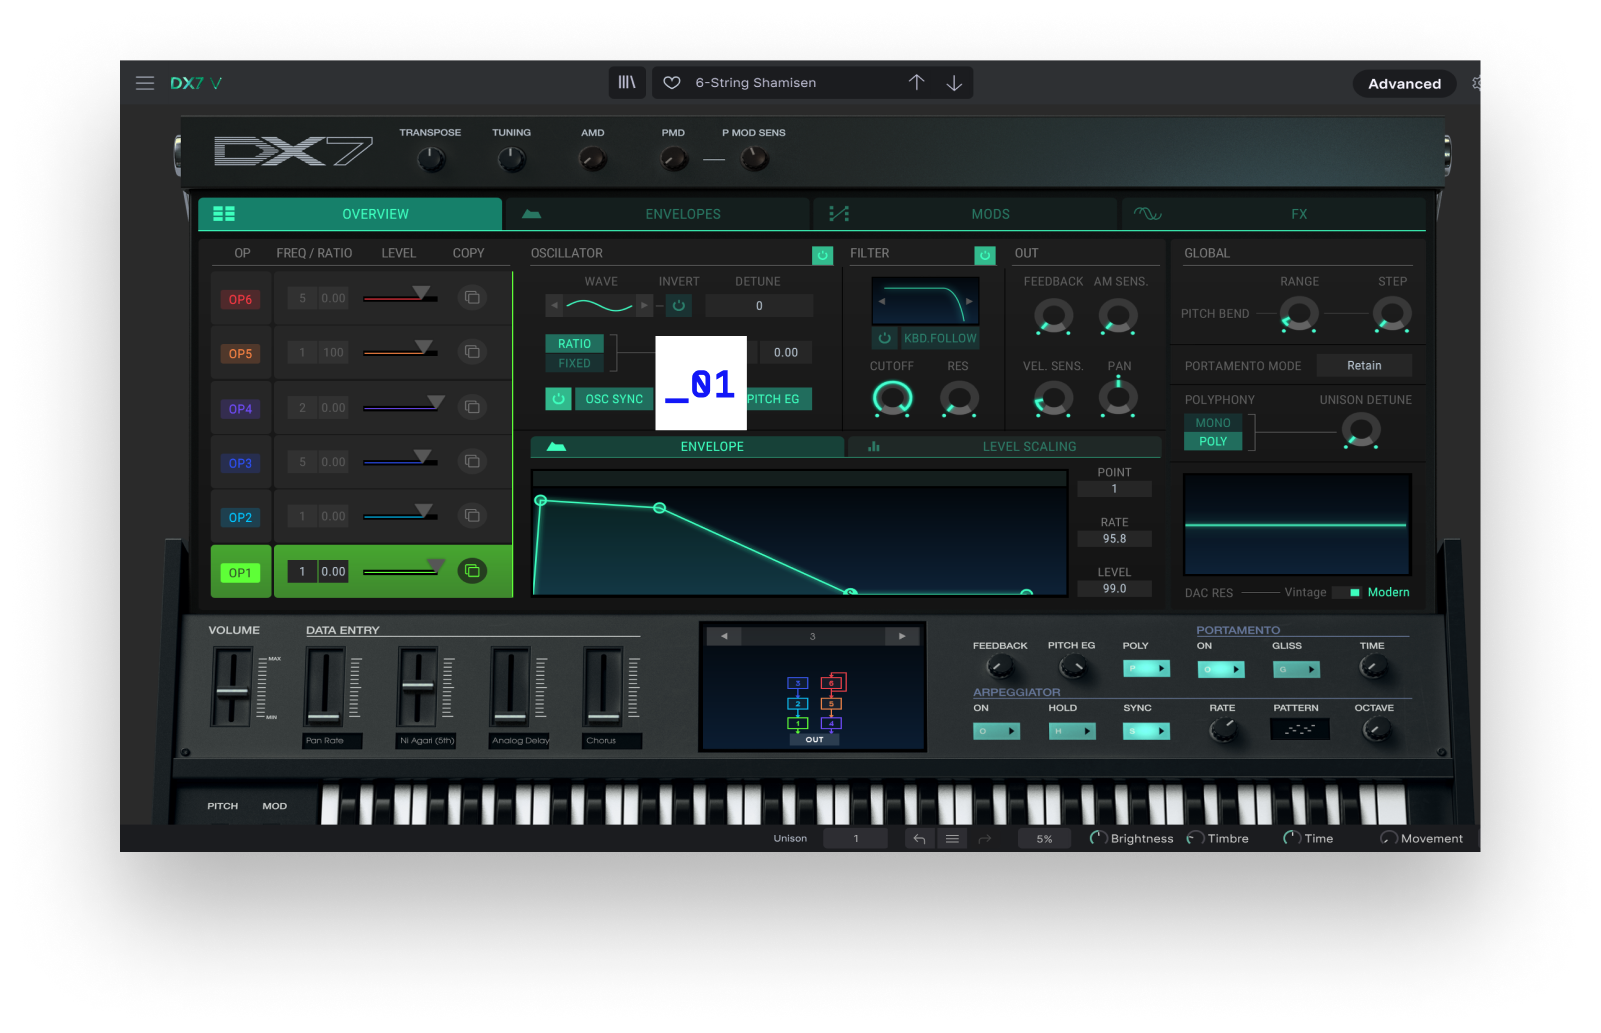Toggle OSC SYNC power button
This screenshot has width=1601, height=1033.
[558, 399]
